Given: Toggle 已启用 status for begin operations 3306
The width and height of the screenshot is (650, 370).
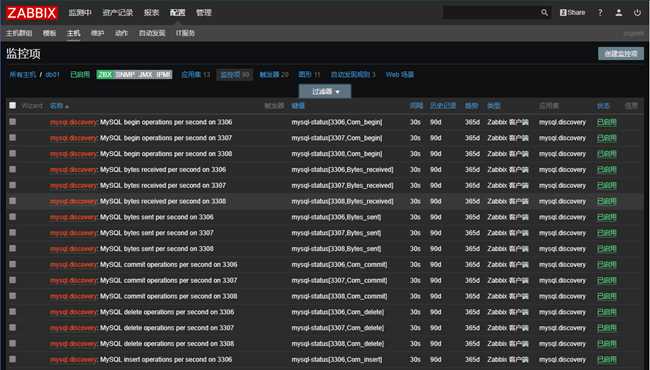Looking at the screenshot, I should [x=606, y=122].
